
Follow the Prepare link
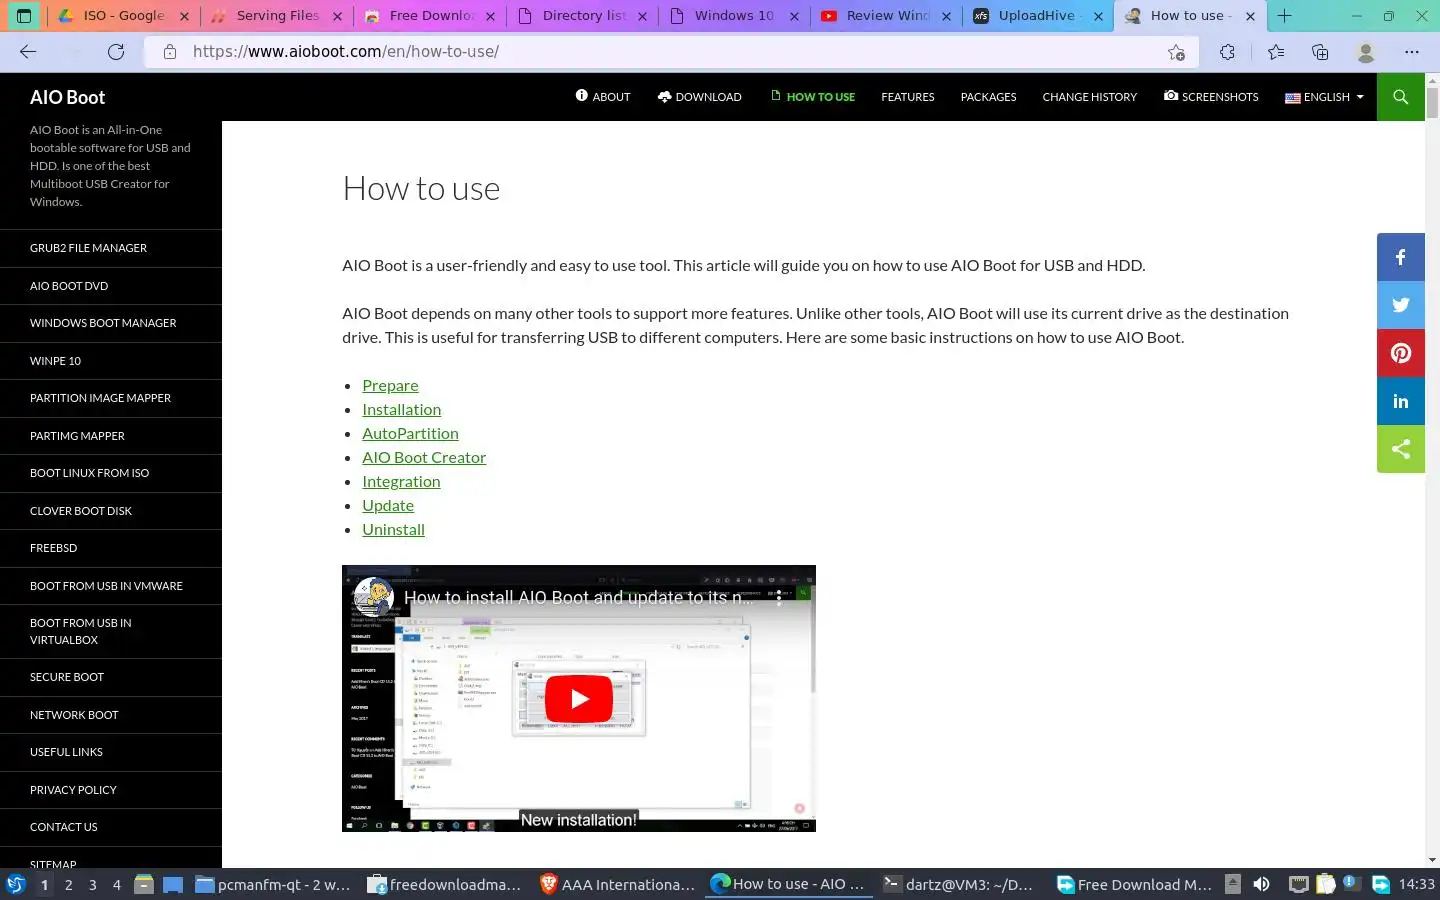390,385
